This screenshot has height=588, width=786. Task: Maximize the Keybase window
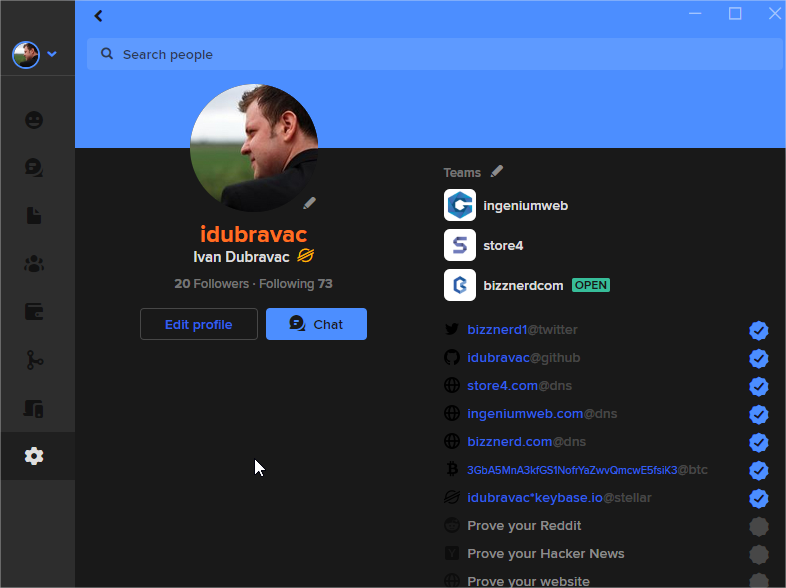(x=735, y=14)
